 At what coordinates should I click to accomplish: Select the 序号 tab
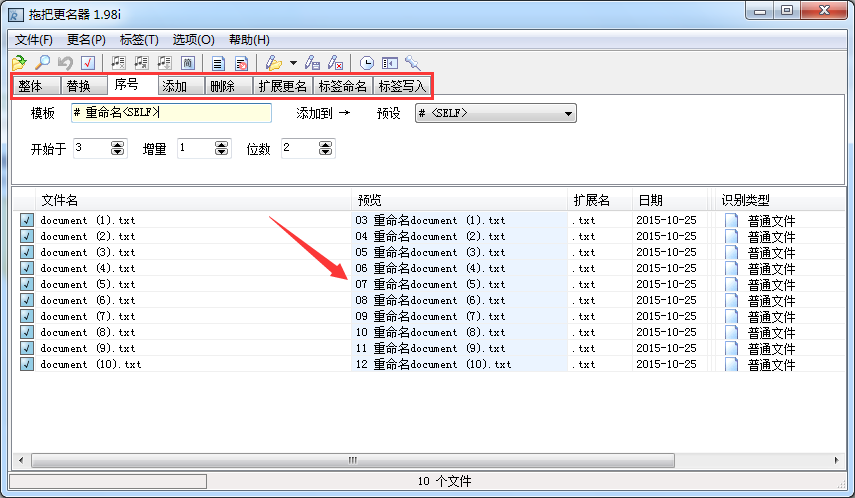[x=133, y=85]
